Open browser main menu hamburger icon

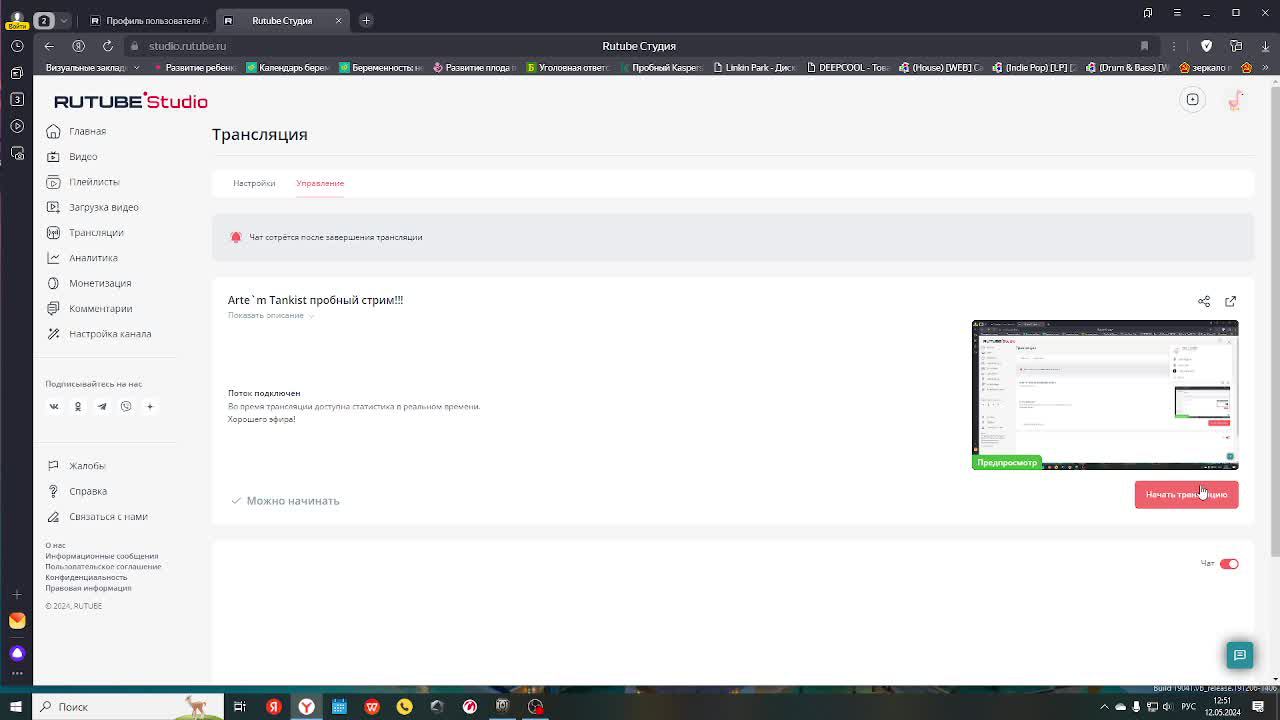[1177, 13]
